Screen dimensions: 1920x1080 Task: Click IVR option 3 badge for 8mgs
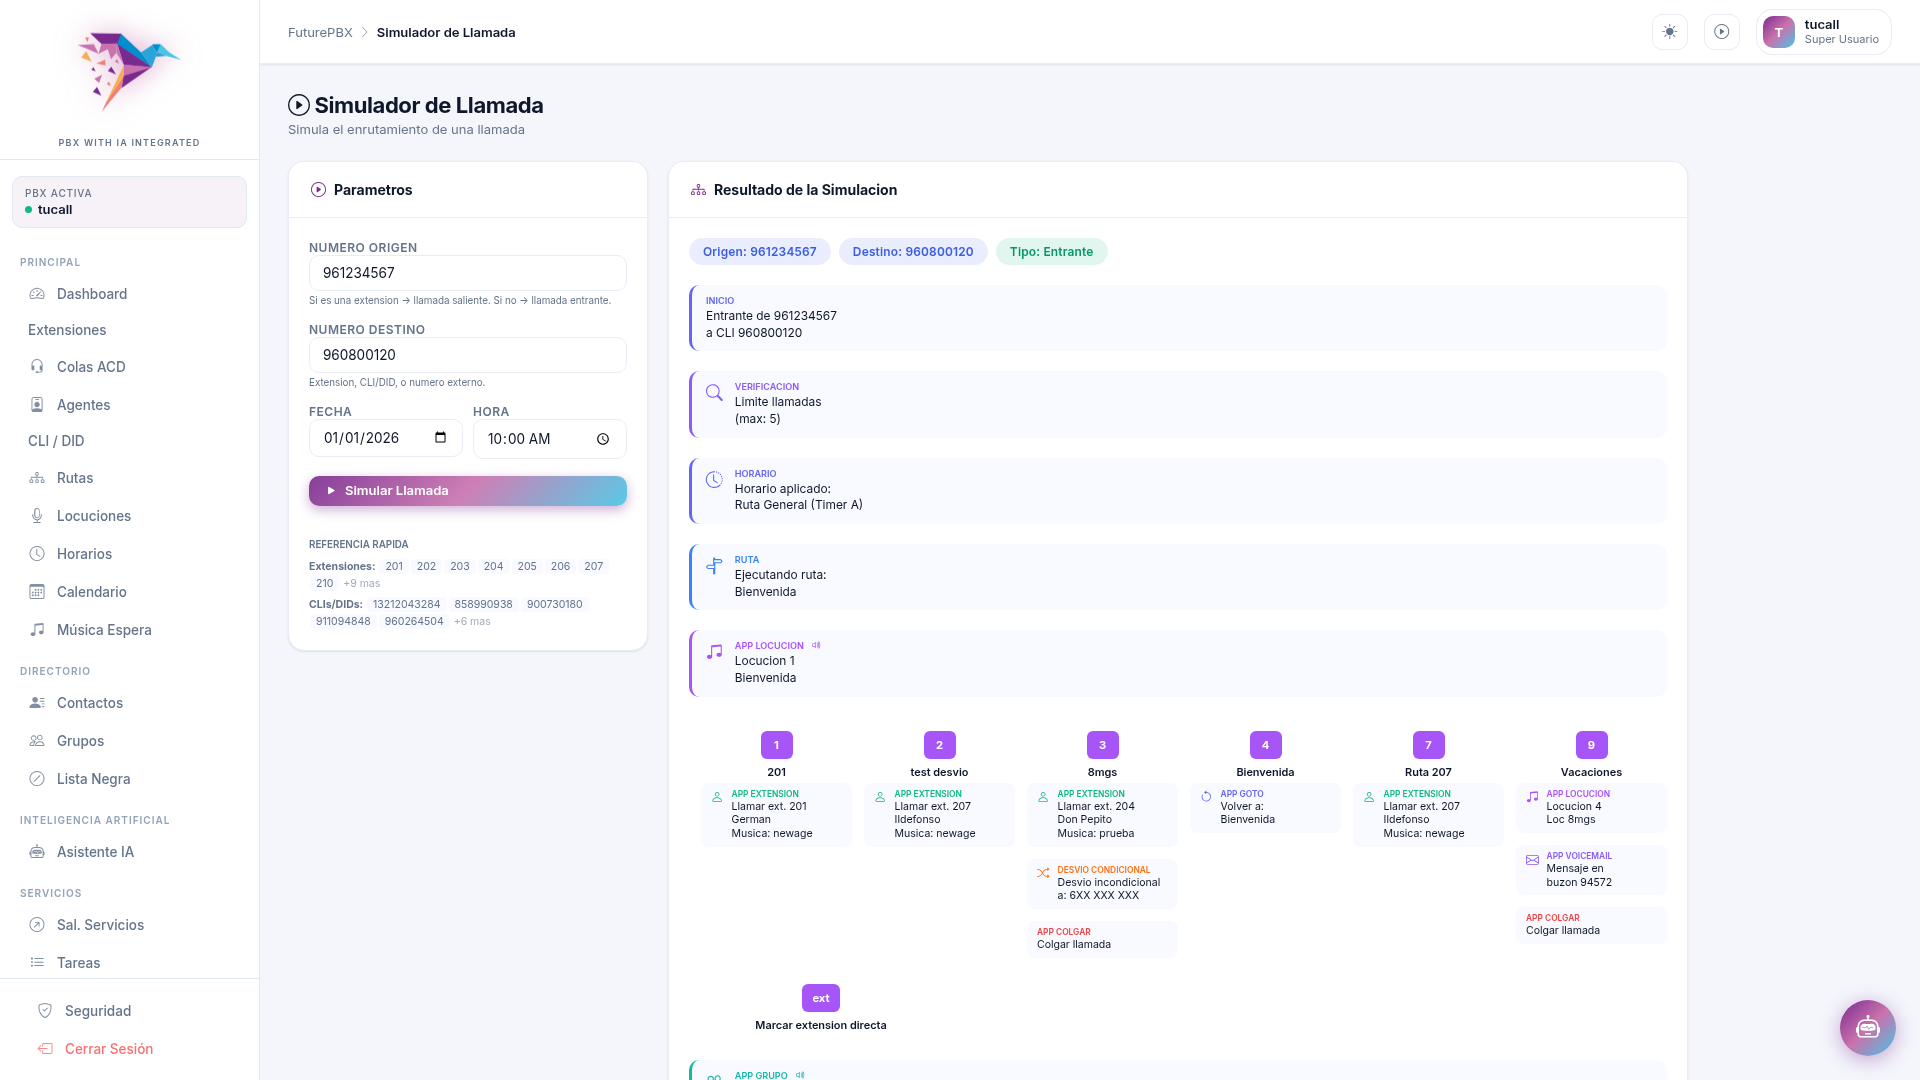[1102, 745]
